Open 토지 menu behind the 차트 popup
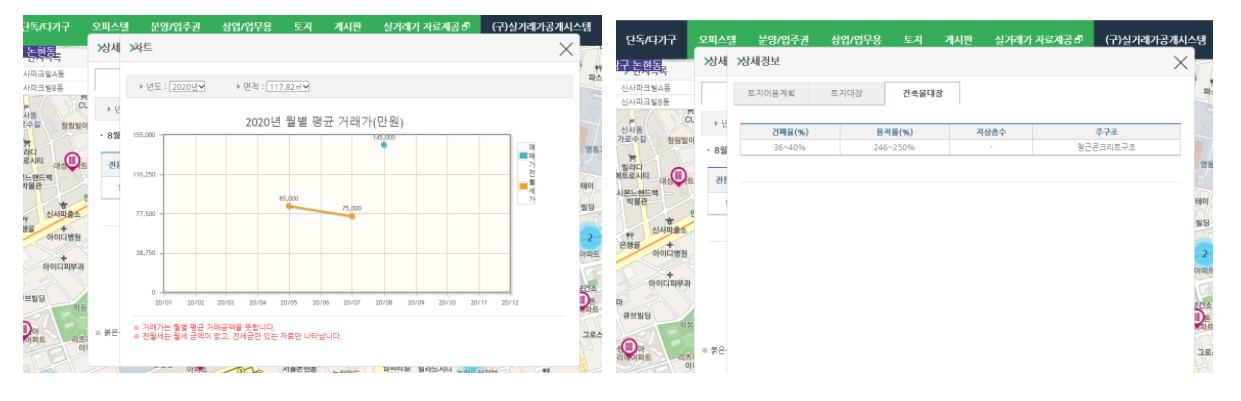Viewport: 1241px width, 401px height. [302, 27]
